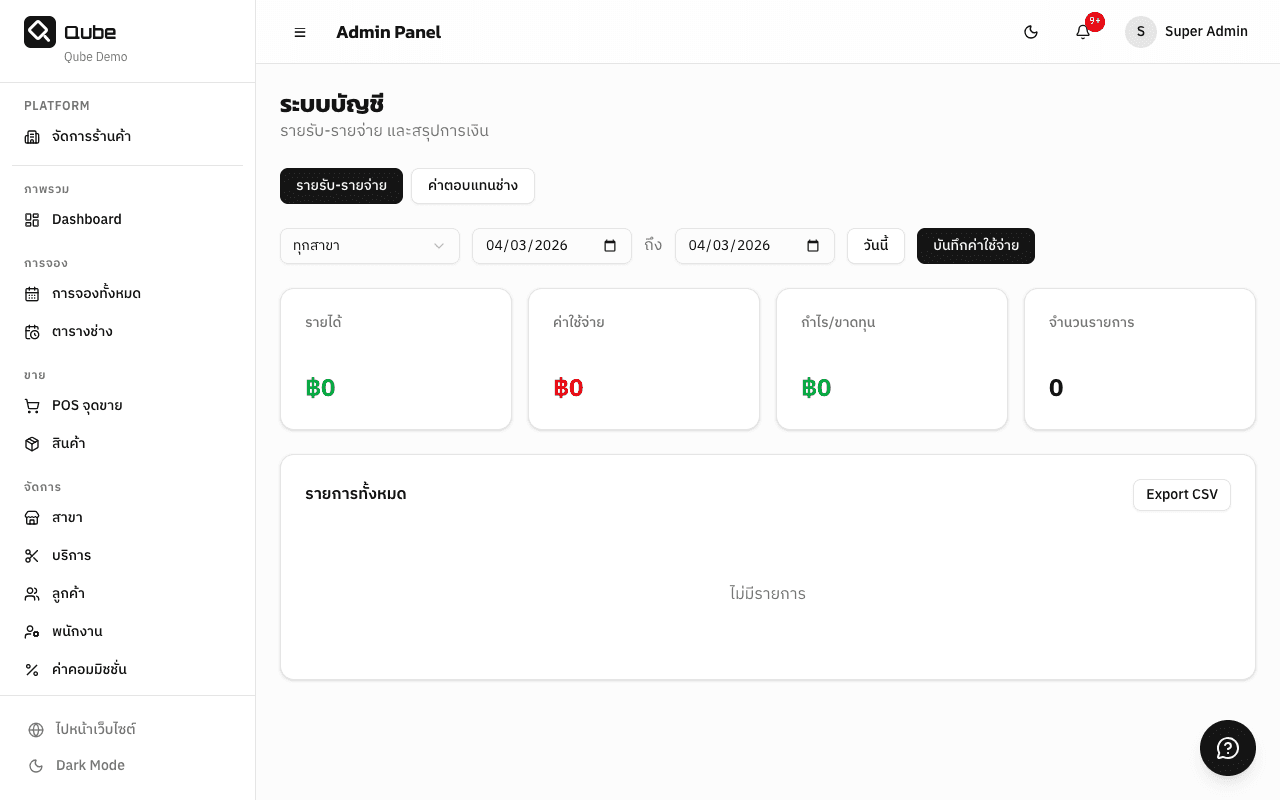The height and width of the screenshot is (800, 1280).
Task: Toggle Dark Mode in the sidebar
Action: click(x=90, y=766)
